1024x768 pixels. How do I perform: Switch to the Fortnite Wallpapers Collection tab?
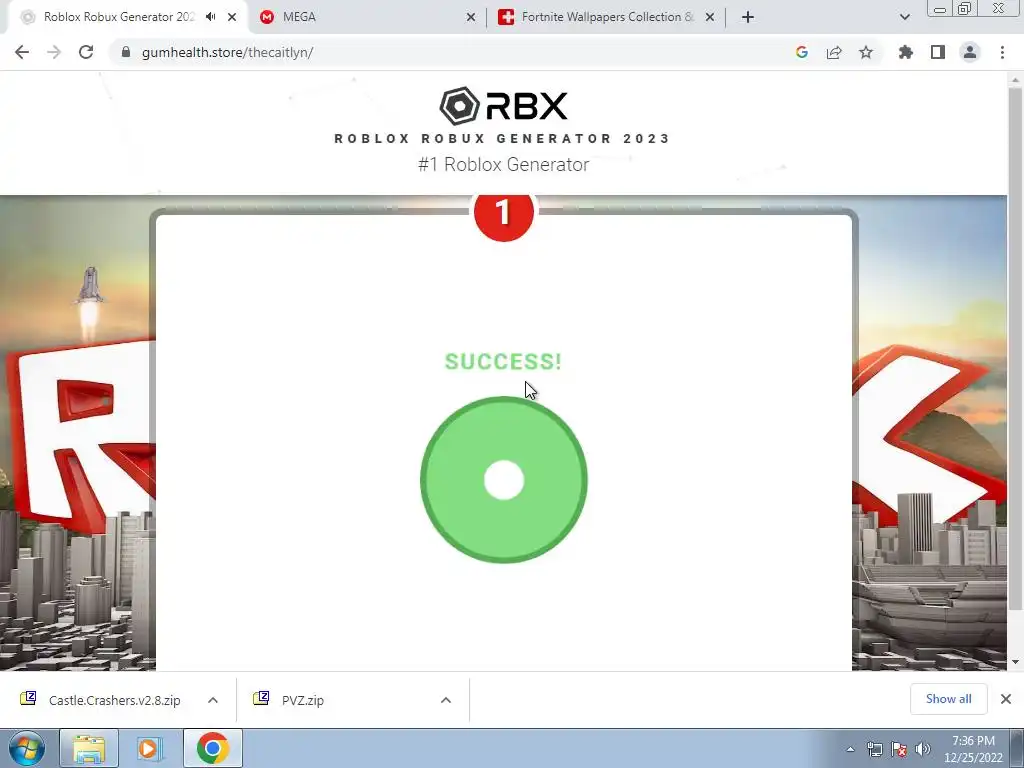click(607, 17)
